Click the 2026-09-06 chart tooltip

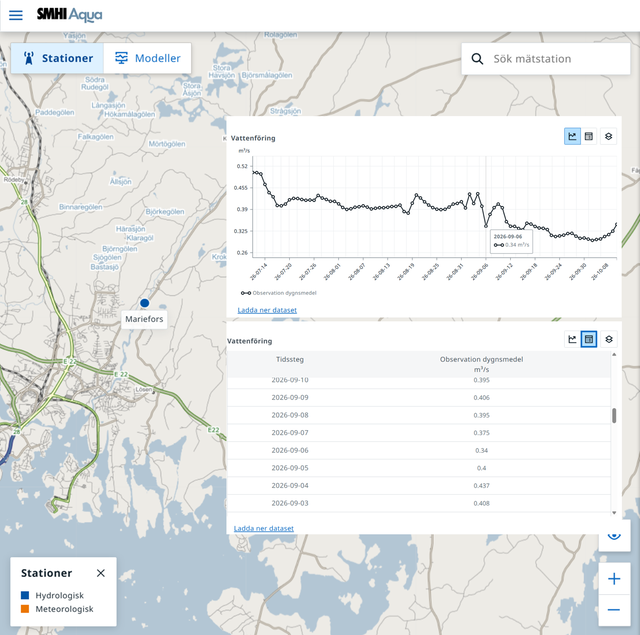pyautogui.click(x=511, y=241)
